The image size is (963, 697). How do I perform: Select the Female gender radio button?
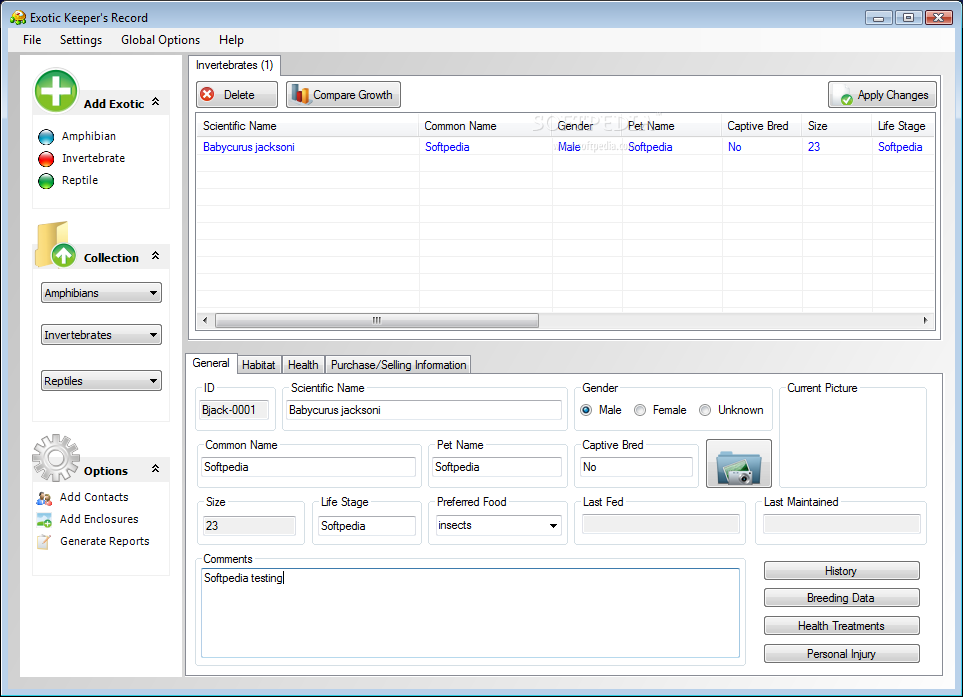click(640, 410)
